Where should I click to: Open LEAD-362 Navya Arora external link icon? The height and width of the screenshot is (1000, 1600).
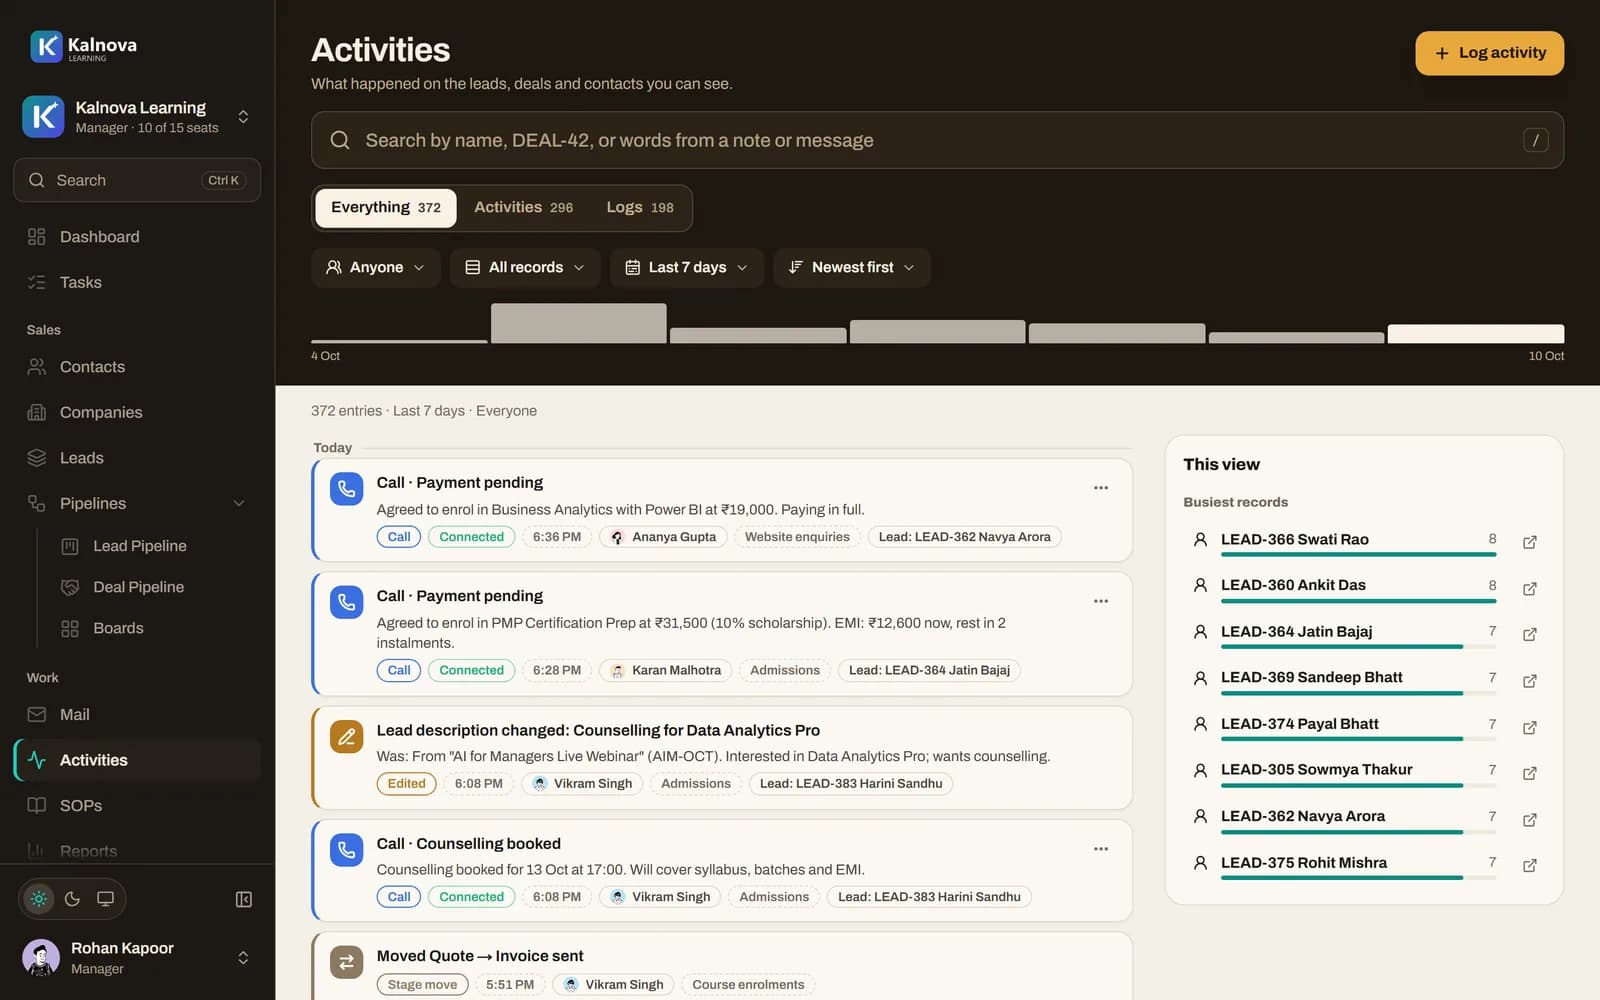[x=1530, y=820]
